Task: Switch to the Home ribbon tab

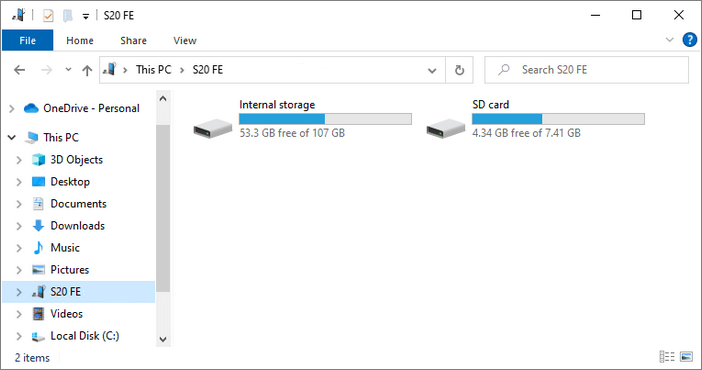Action: tap(80, 40)
